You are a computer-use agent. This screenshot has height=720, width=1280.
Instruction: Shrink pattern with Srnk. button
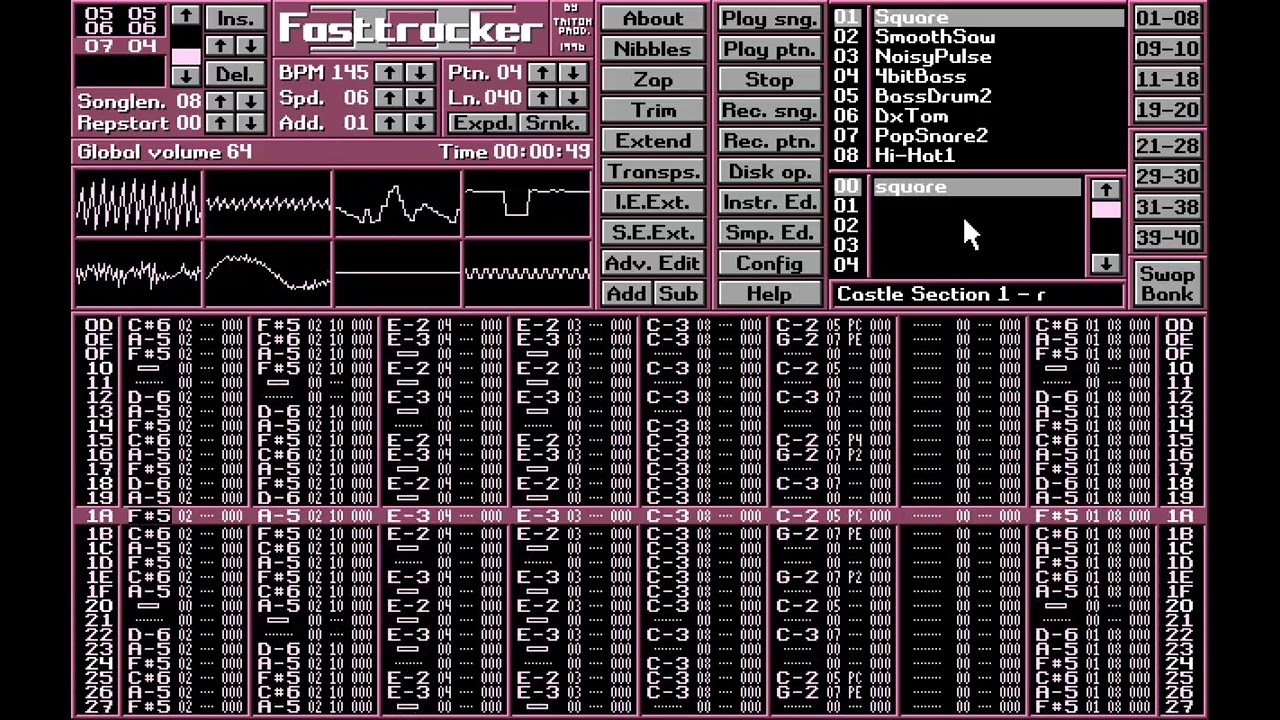[x=552, y=123]
